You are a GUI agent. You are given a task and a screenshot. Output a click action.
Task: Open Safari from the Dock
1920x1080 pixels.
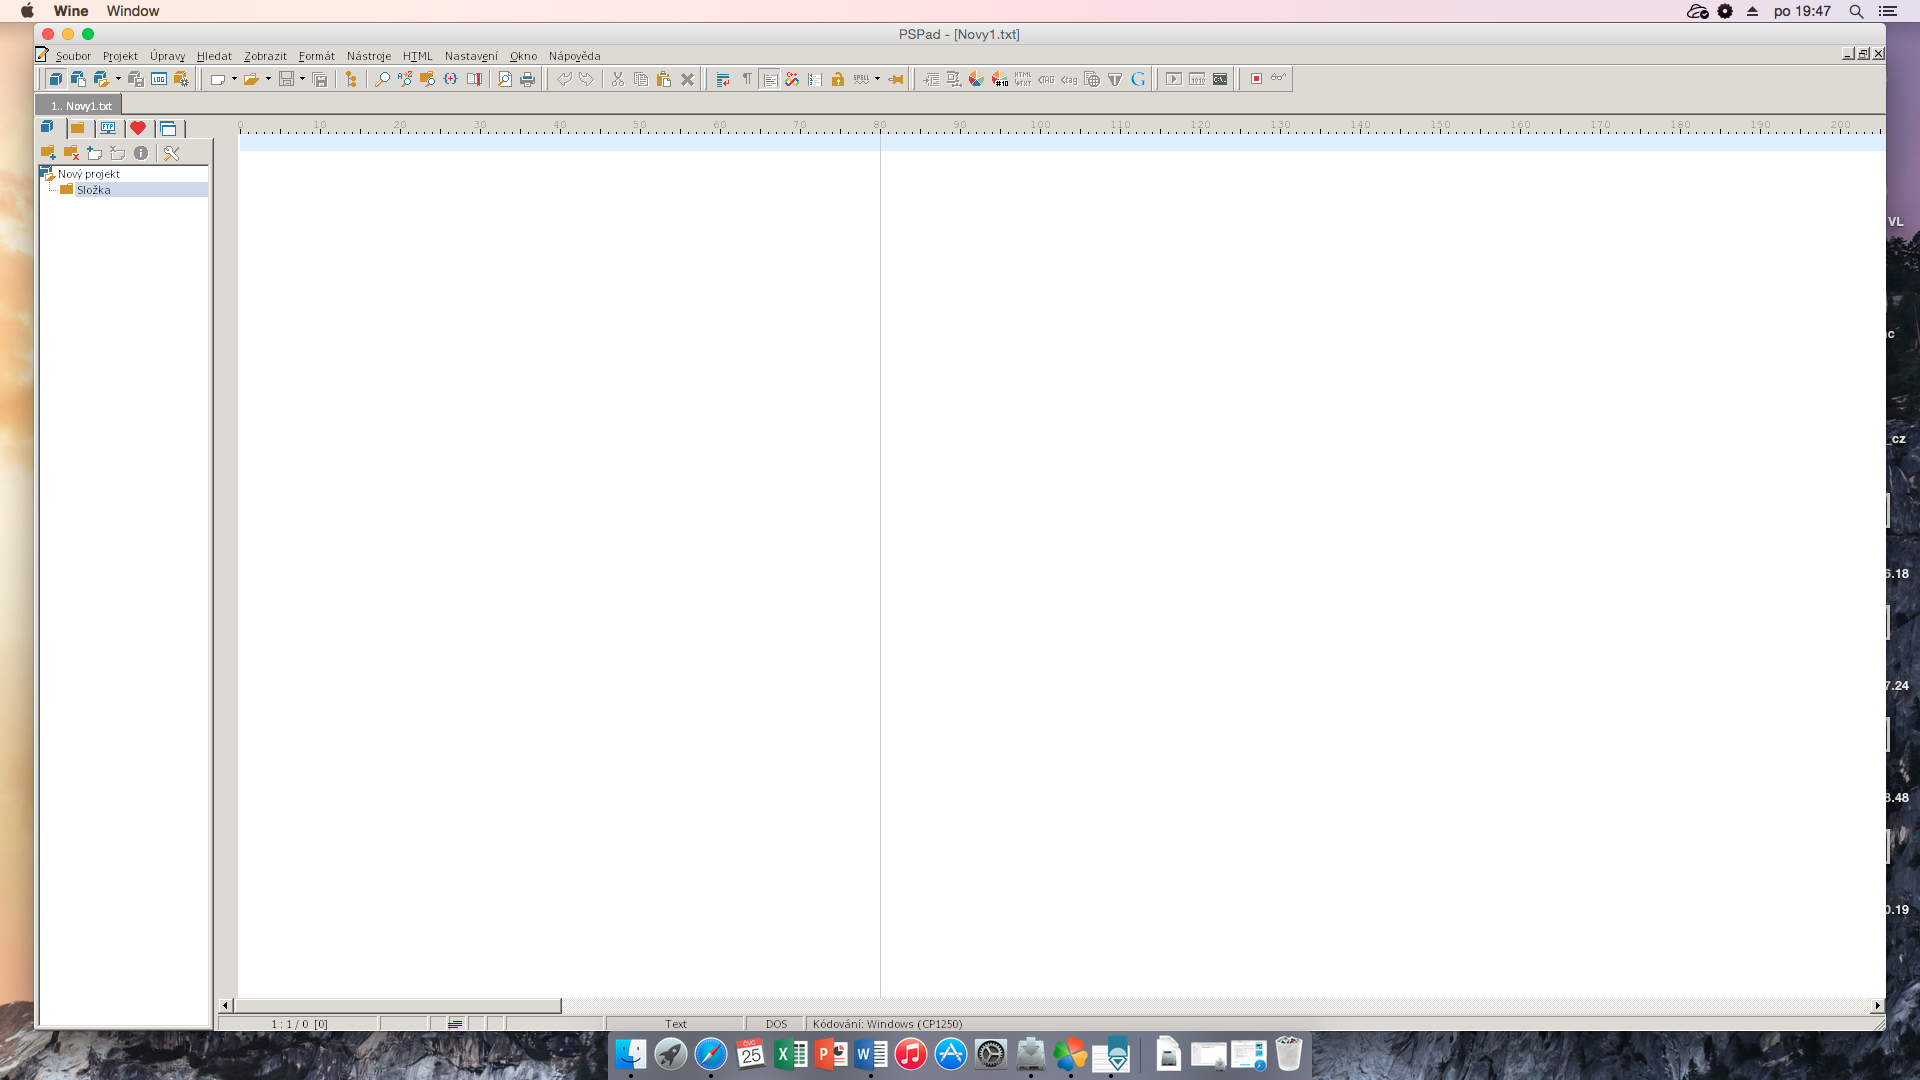pyautogui.click(x=711, y=1054)
